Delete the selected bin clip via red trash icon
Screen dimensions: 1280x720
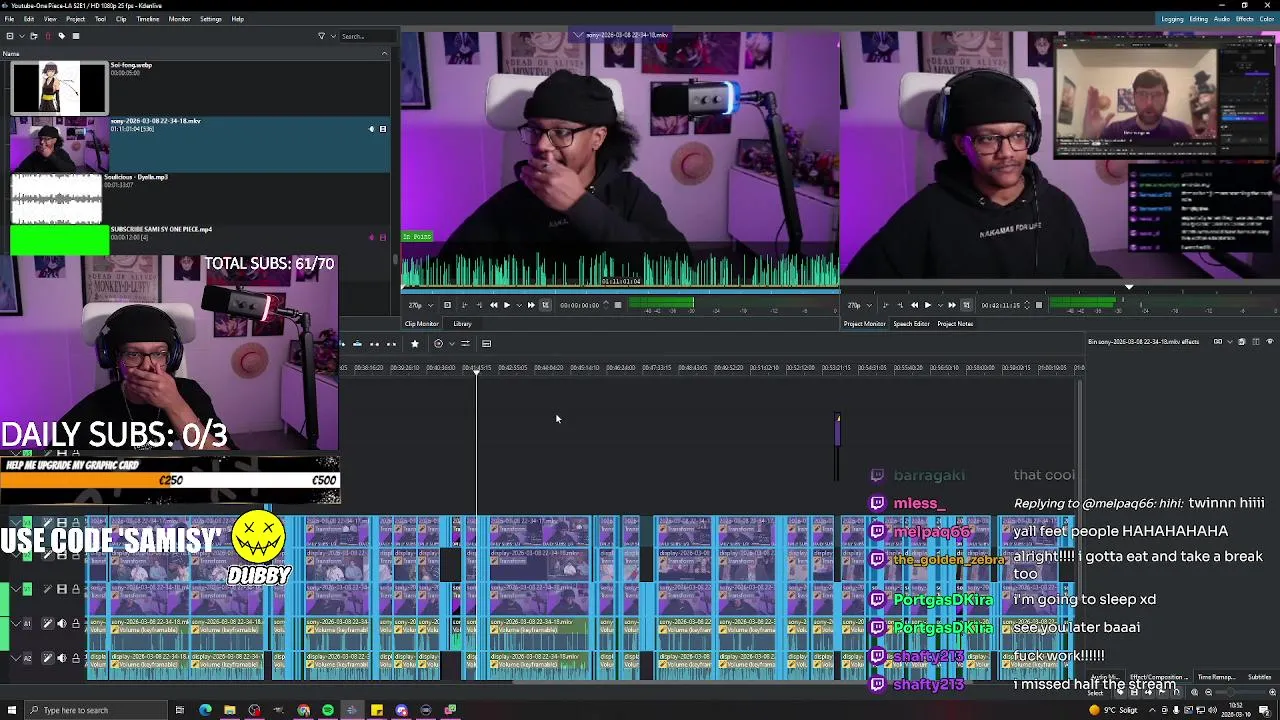coord(47,36)
